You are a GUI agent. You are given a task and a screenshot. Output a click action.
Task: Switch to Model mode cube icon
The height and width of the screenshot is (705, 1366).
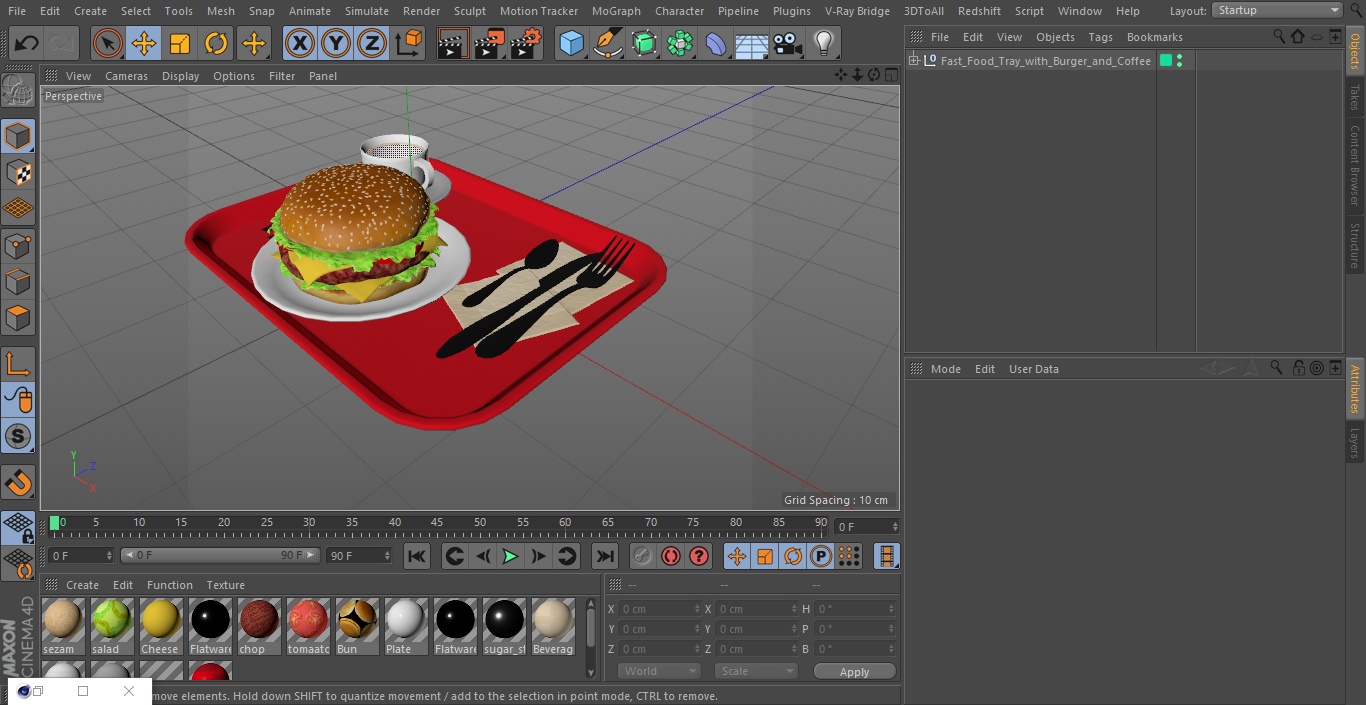tap(18, 136)
